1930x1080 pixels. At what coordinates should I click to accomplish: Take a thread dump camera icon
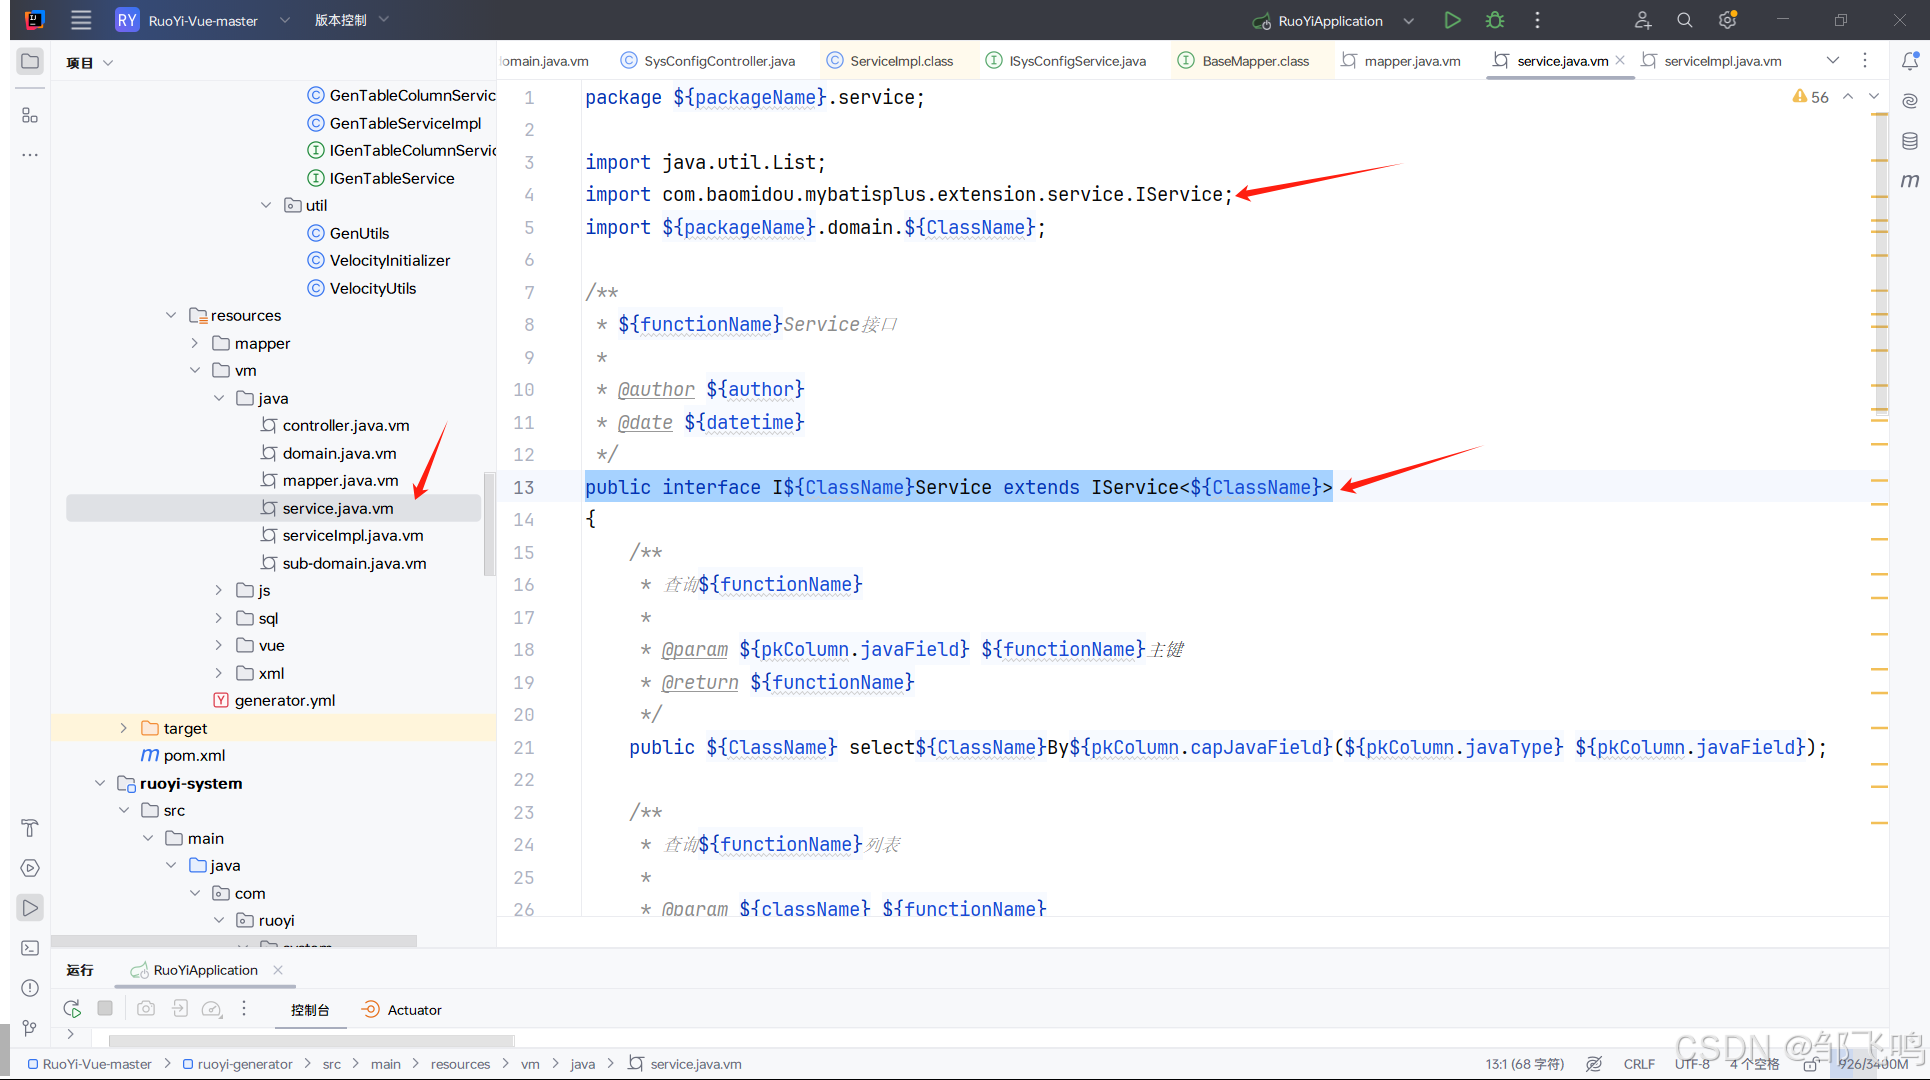coord(146,1008)
